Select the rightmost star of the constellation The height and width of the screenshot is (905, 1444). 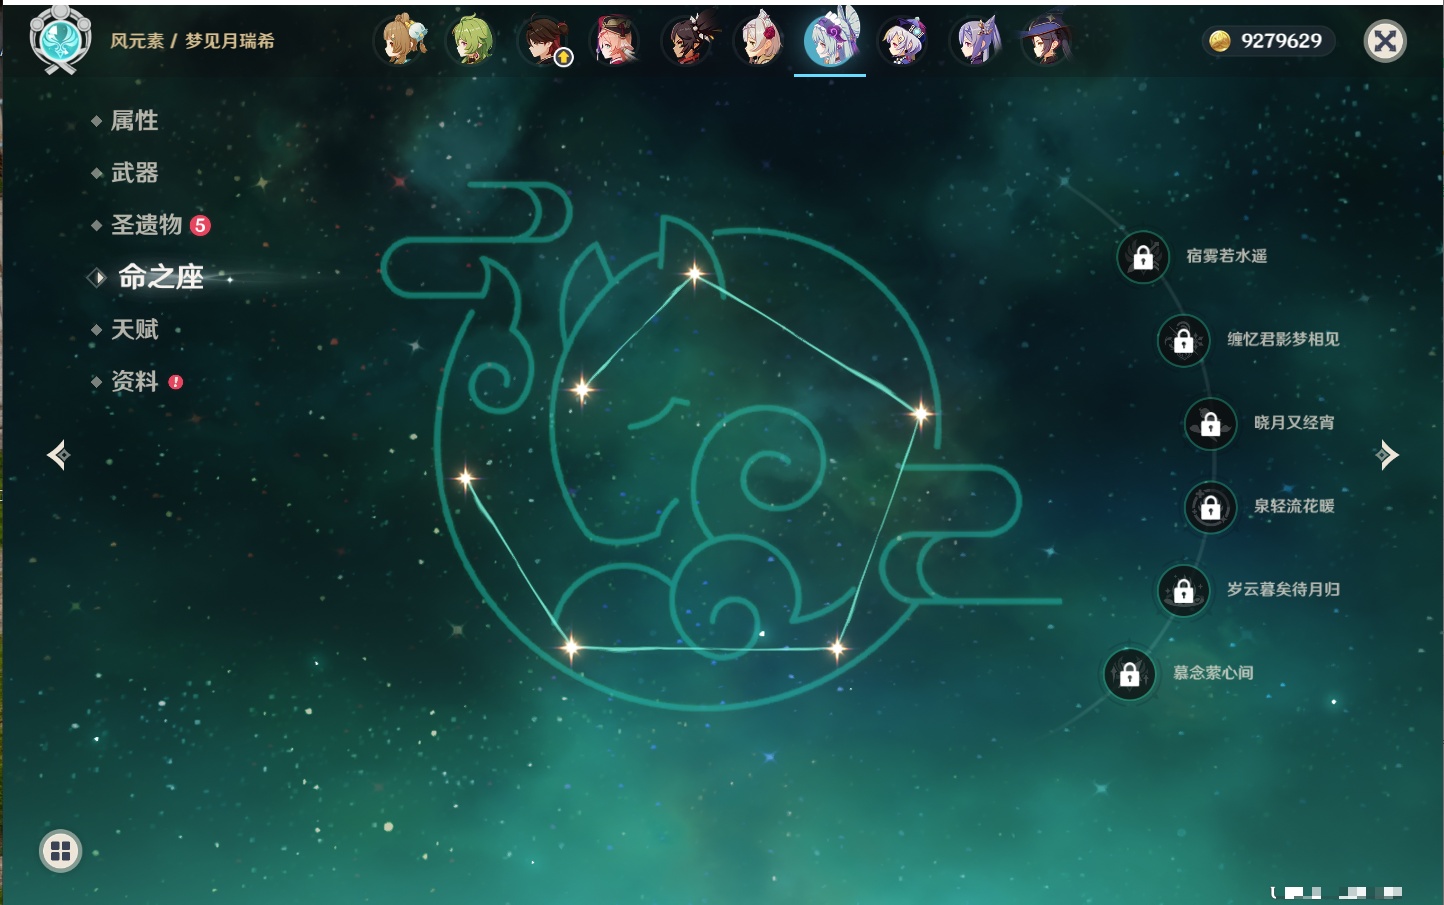click(920, 413)
